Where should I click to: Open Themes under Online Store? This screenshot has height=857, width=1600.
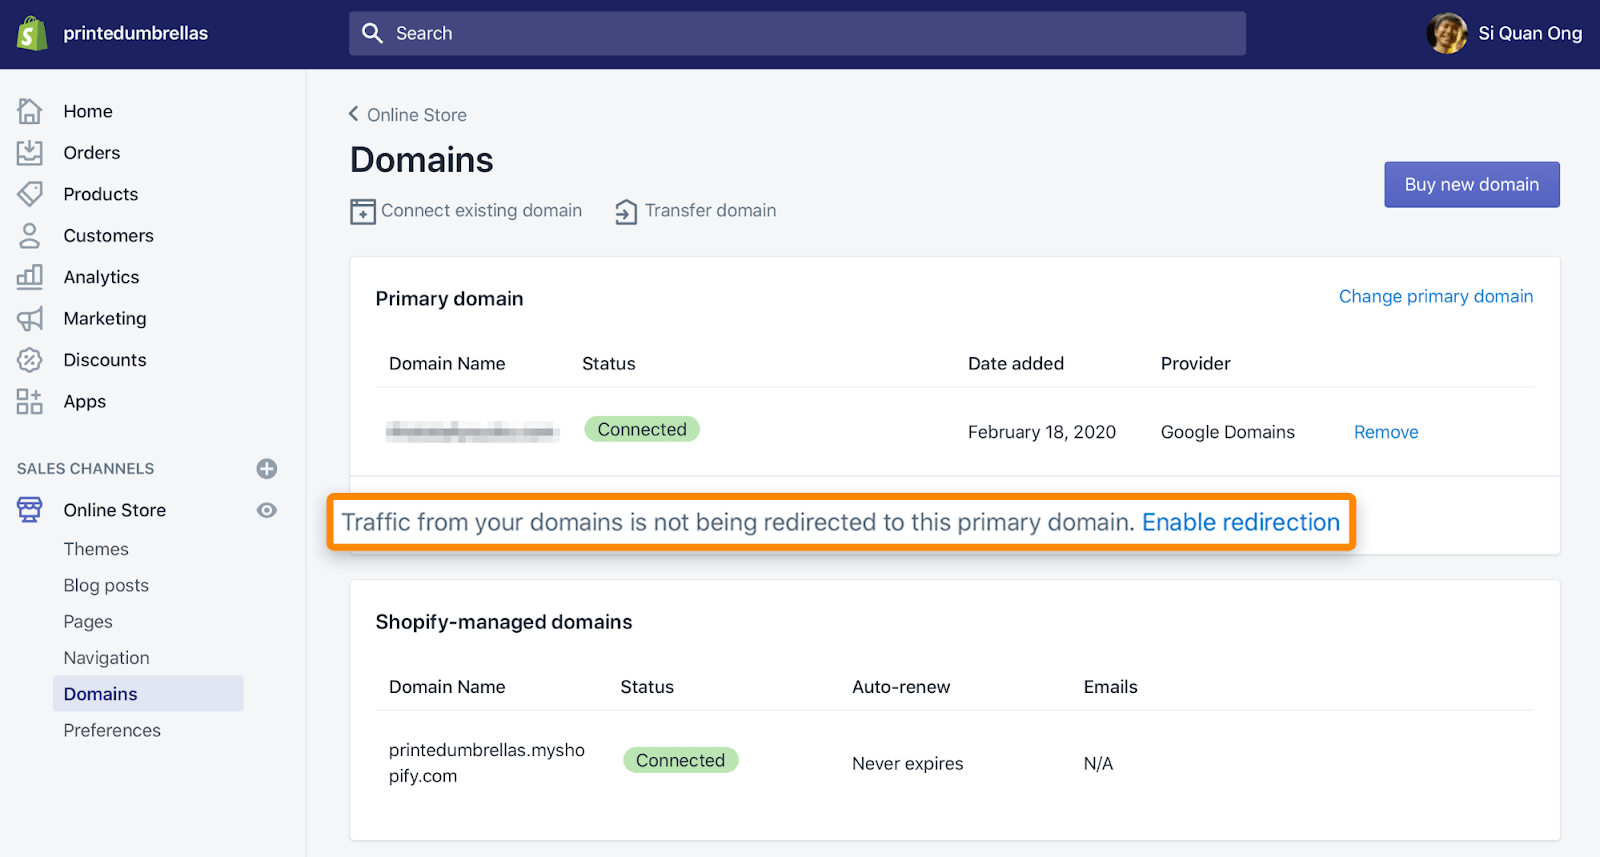(x=96, y=549)
